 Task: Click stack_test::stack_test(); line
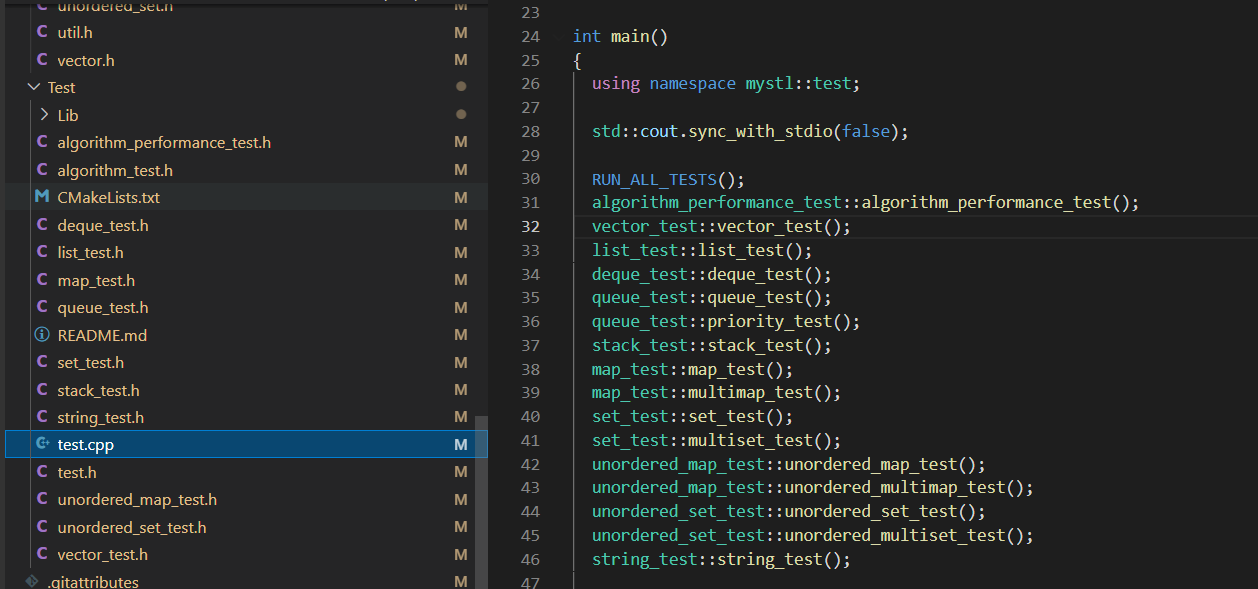[712, 345]
